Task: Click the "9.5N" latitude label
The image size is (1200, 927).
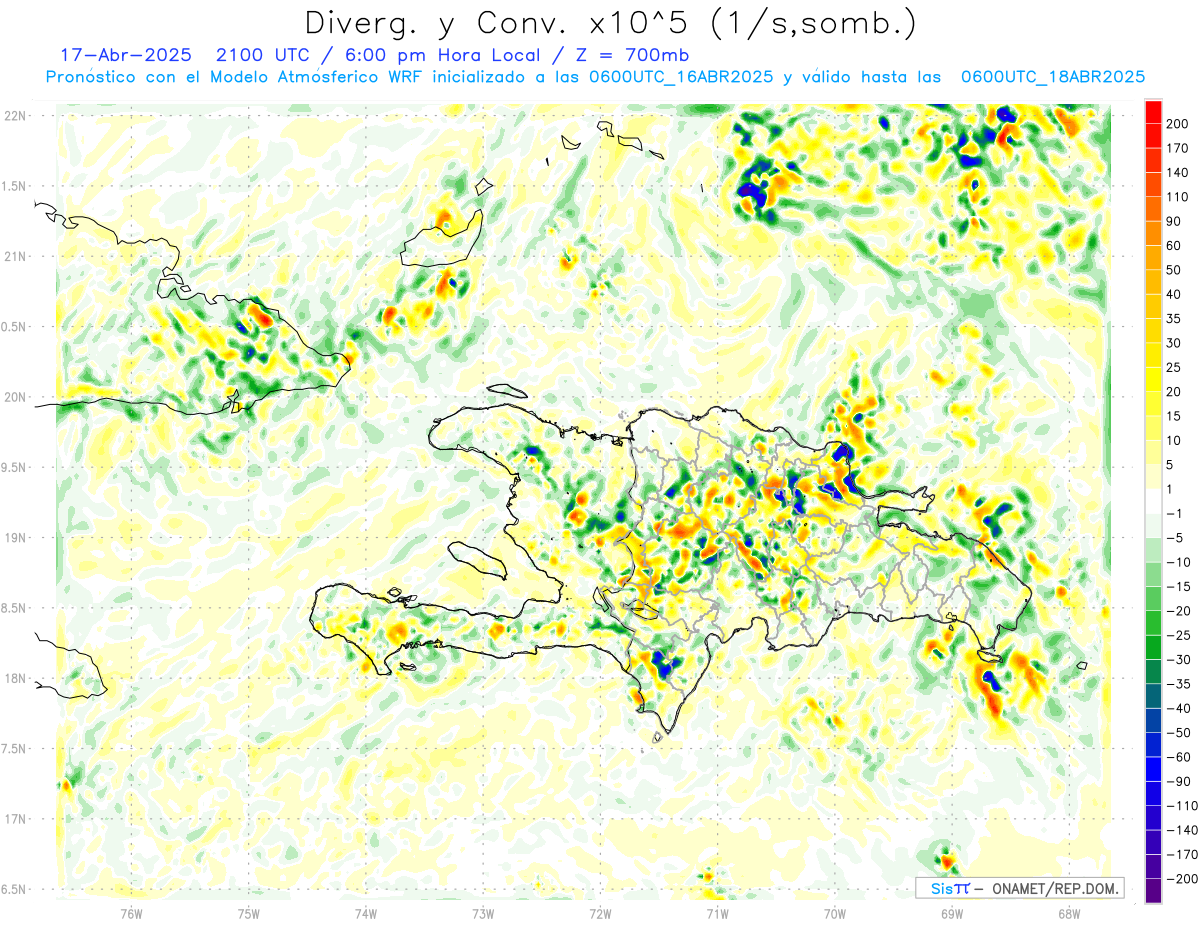Action: coord(14,467)
